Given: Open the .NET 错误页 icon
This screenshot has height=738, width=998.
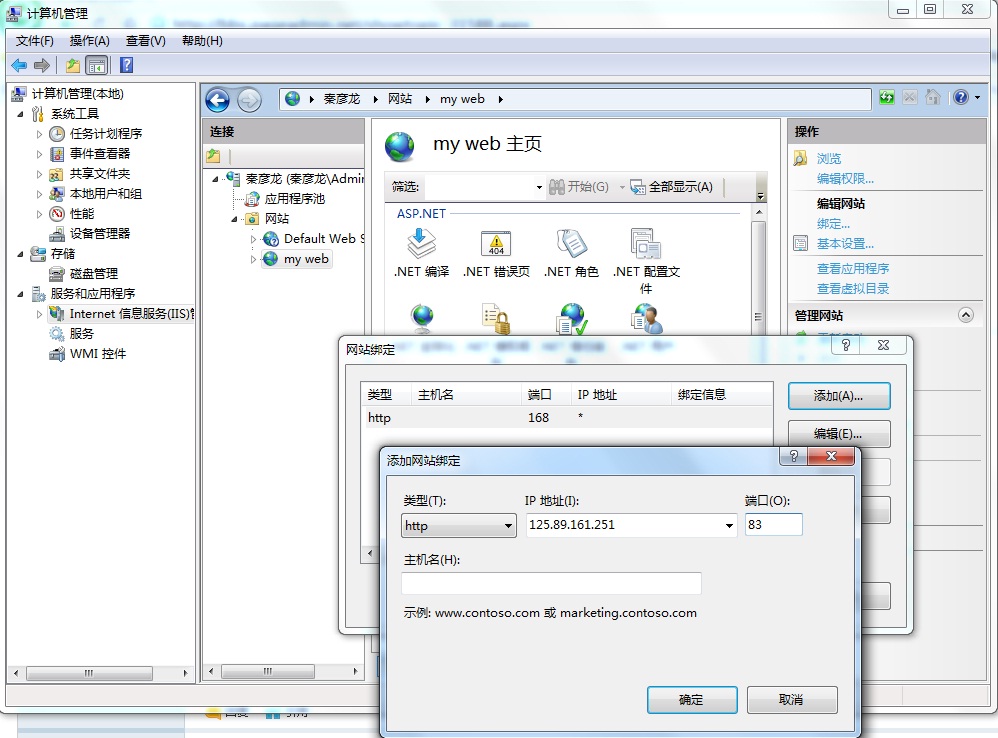Looking at the screenshot, I should tap(496, 245).
